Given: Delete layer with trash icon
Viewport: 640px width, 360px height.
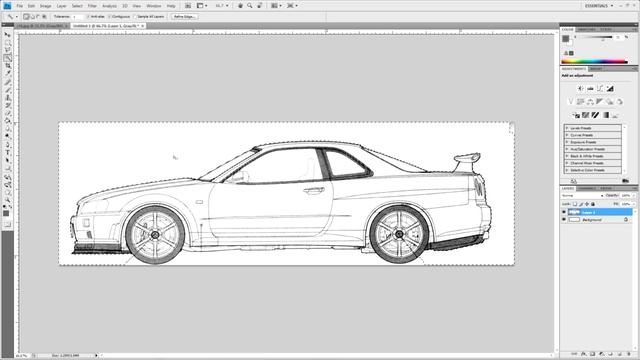Looking at the screenshot, I should point(629,354).
